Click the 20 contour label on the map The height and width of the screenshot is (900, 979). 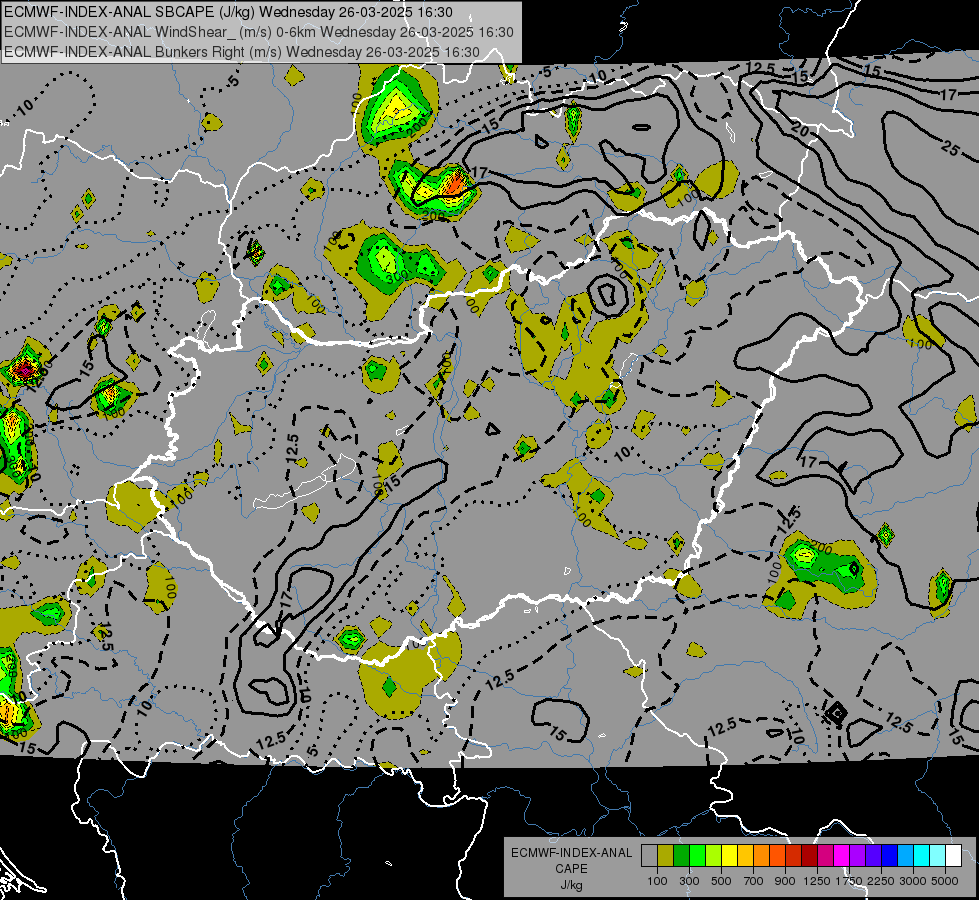coord(800,131)
